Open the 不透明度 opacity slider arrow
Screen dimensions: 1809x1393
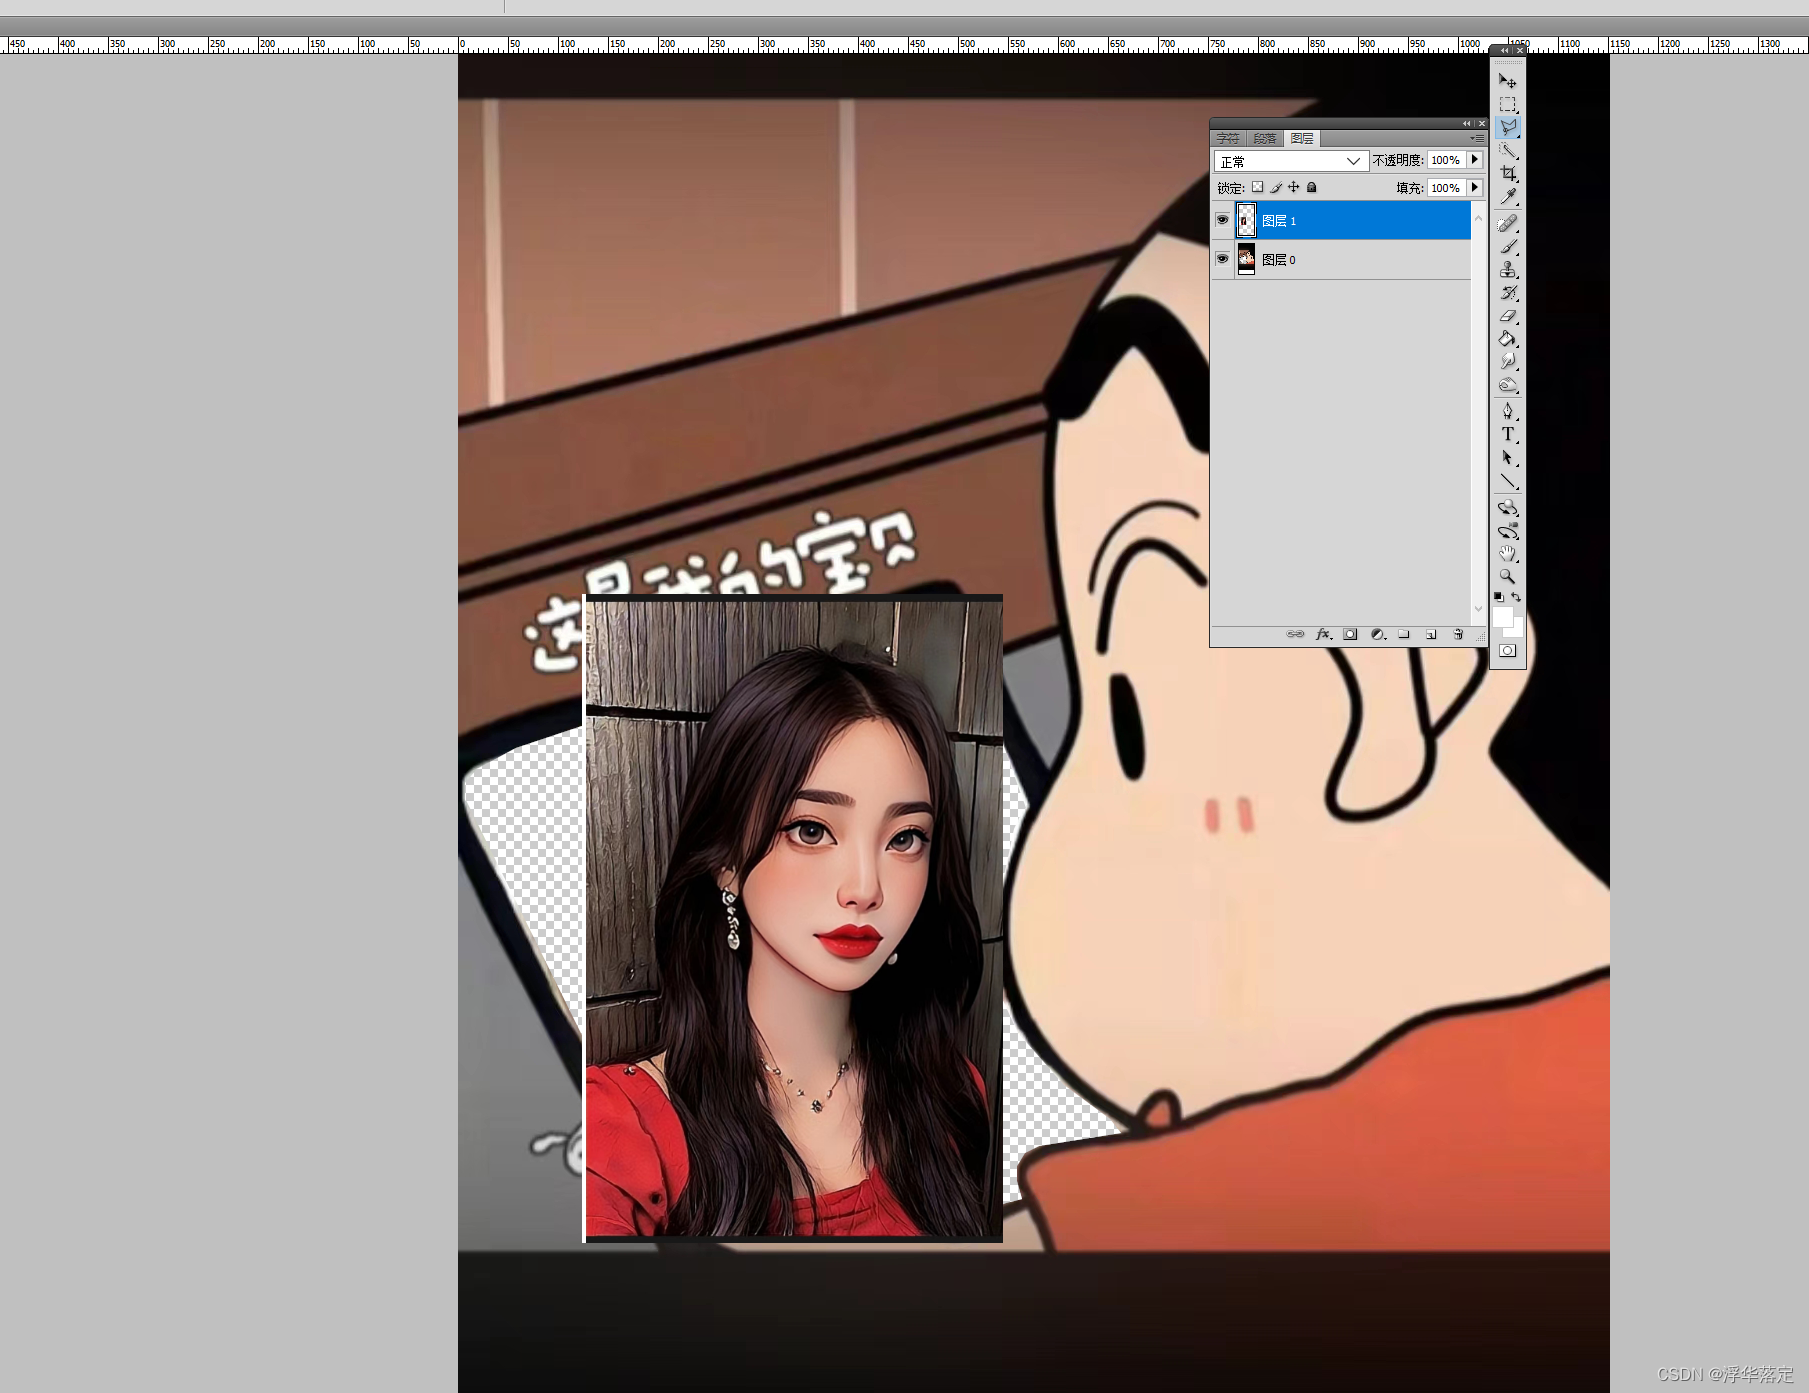pyautogui.click(x=1475, y=160)
